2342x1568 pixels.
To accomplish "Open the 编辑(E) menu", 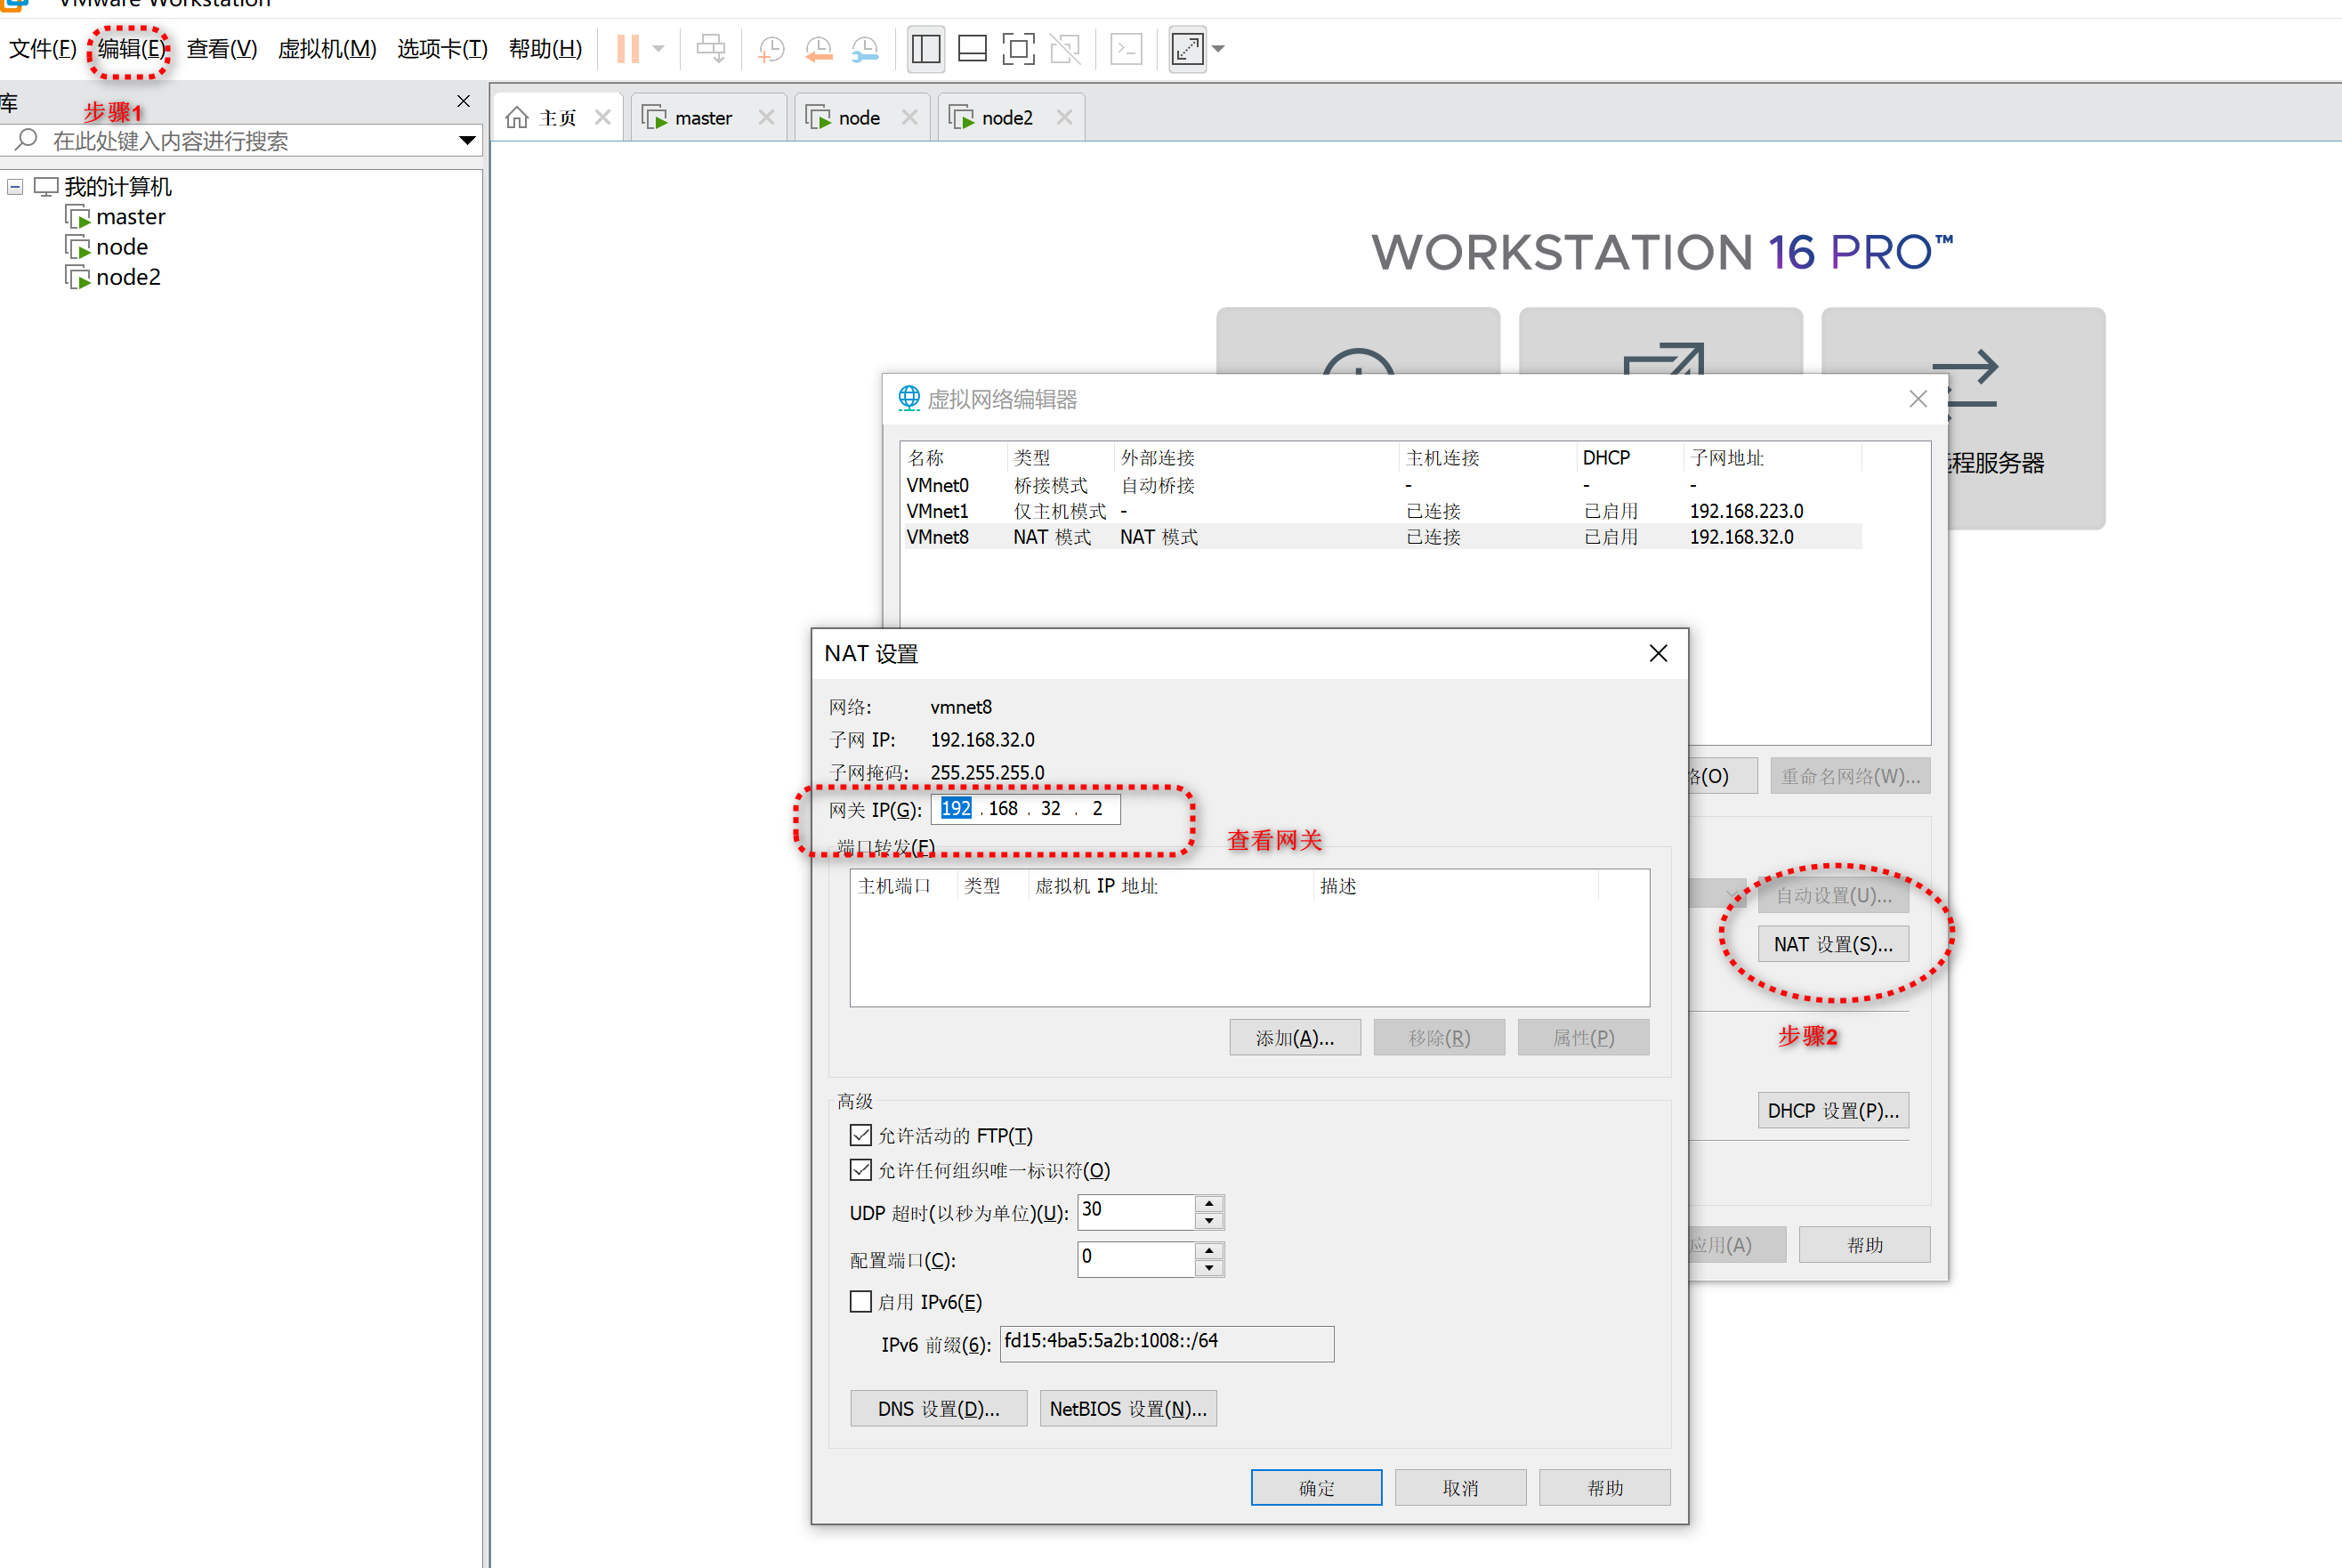I will point(131,48).
